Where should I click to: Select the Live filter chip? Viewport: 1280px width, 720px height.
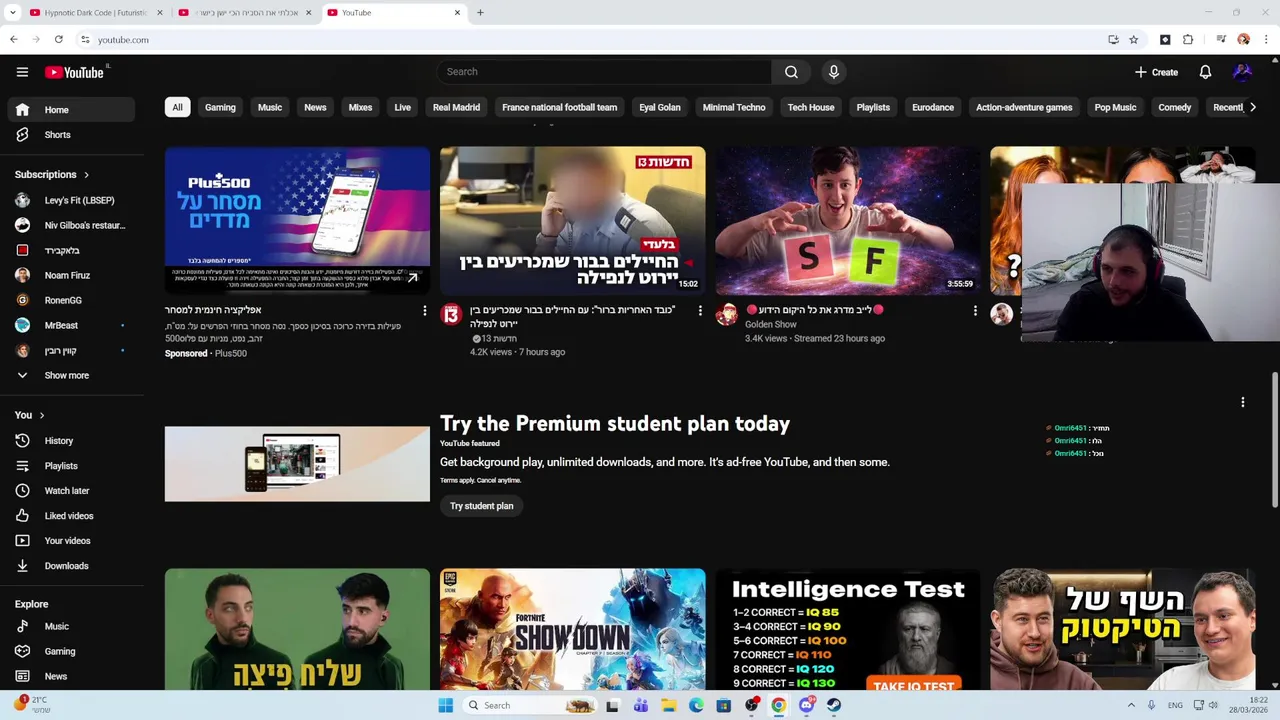pos(402,107)
